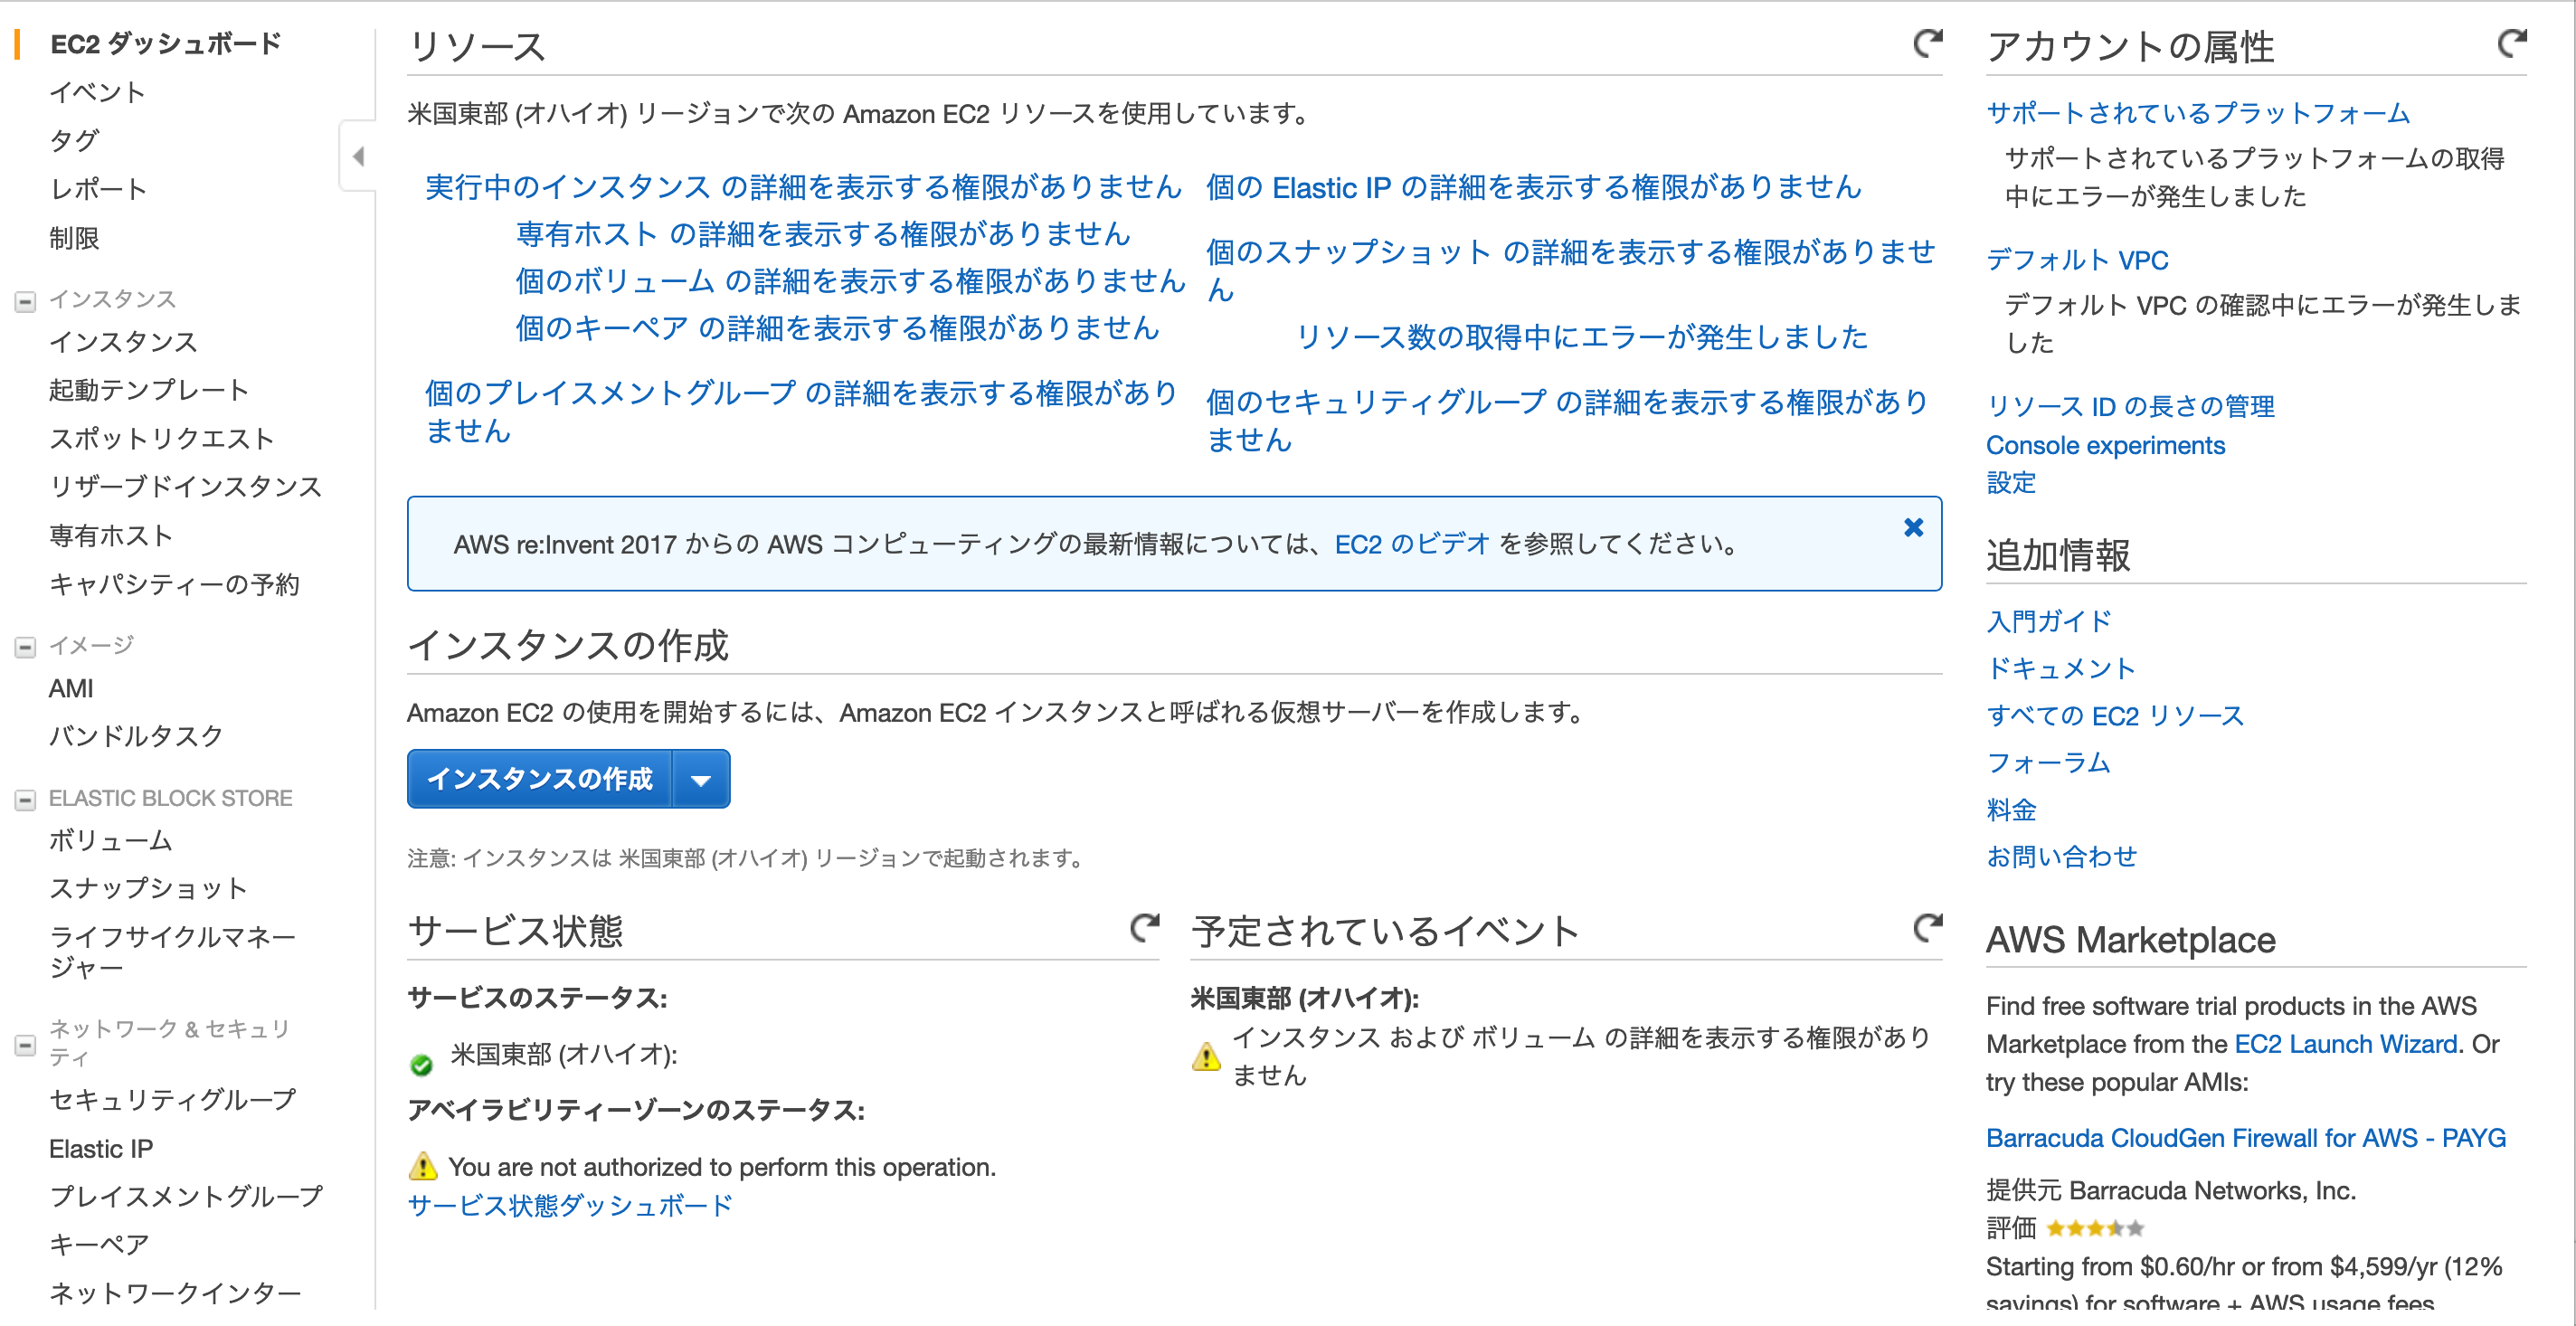This screenshot has width=2576, height=1326.
Task: Click 専有ホスト resource link in リソース
Action: tap(823, 233)
